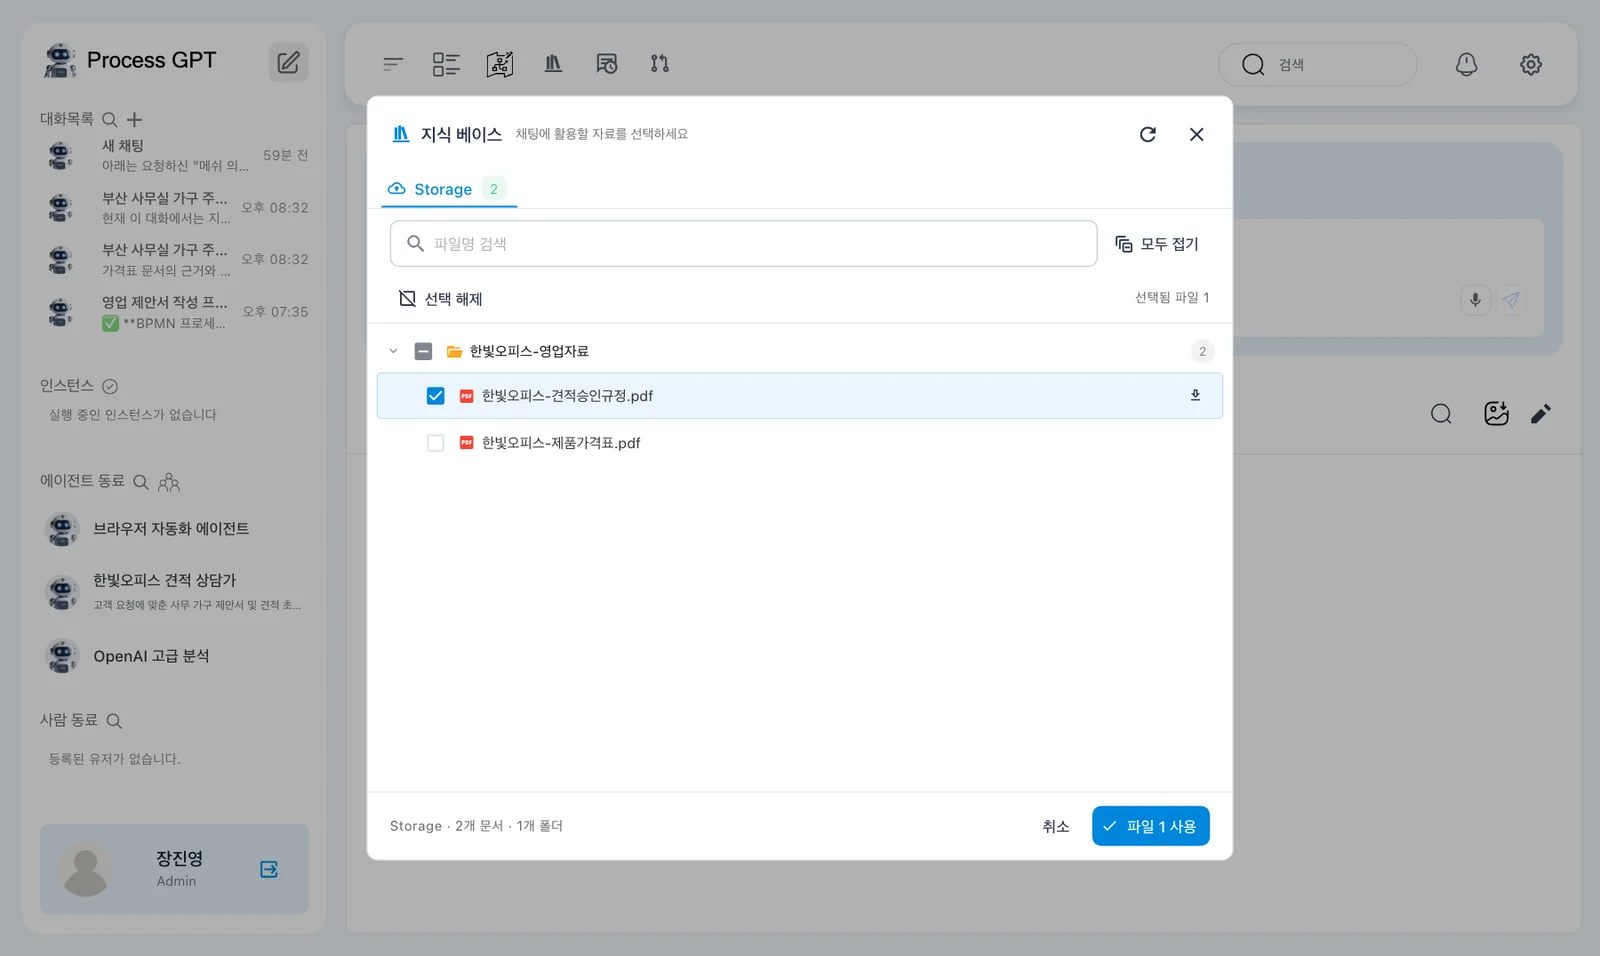Open the branch/pull request icon in the toolbar
The image size is (1600, 956).
pos(660,64)
